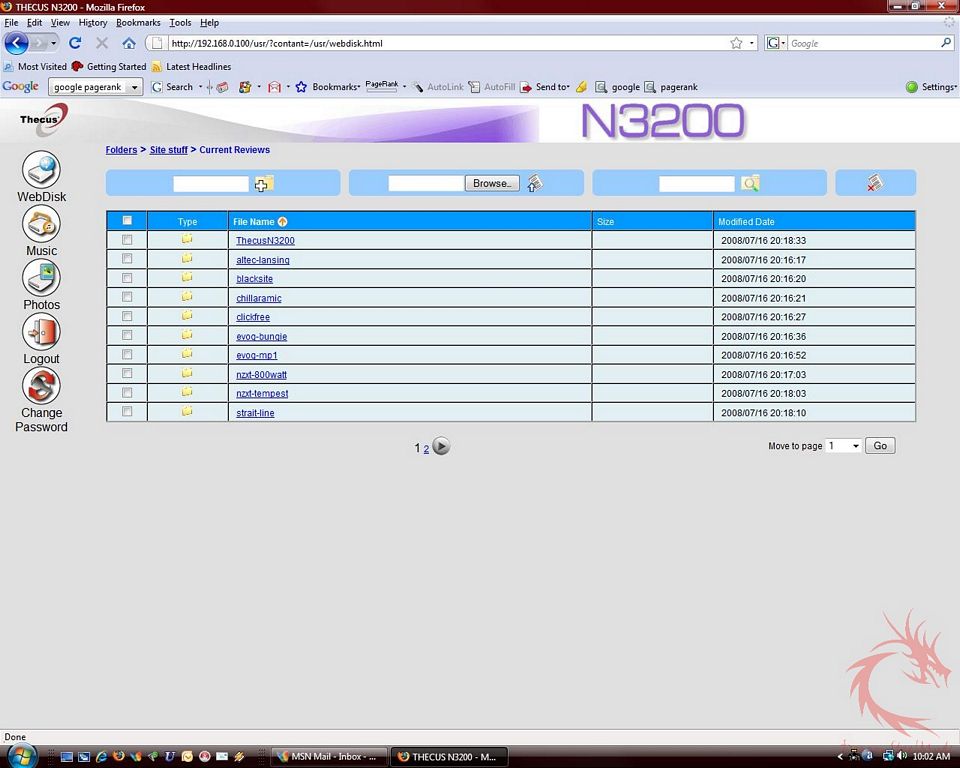
Task: Check the box for evog-bungie folder
Action: click(x=127, y=335)
